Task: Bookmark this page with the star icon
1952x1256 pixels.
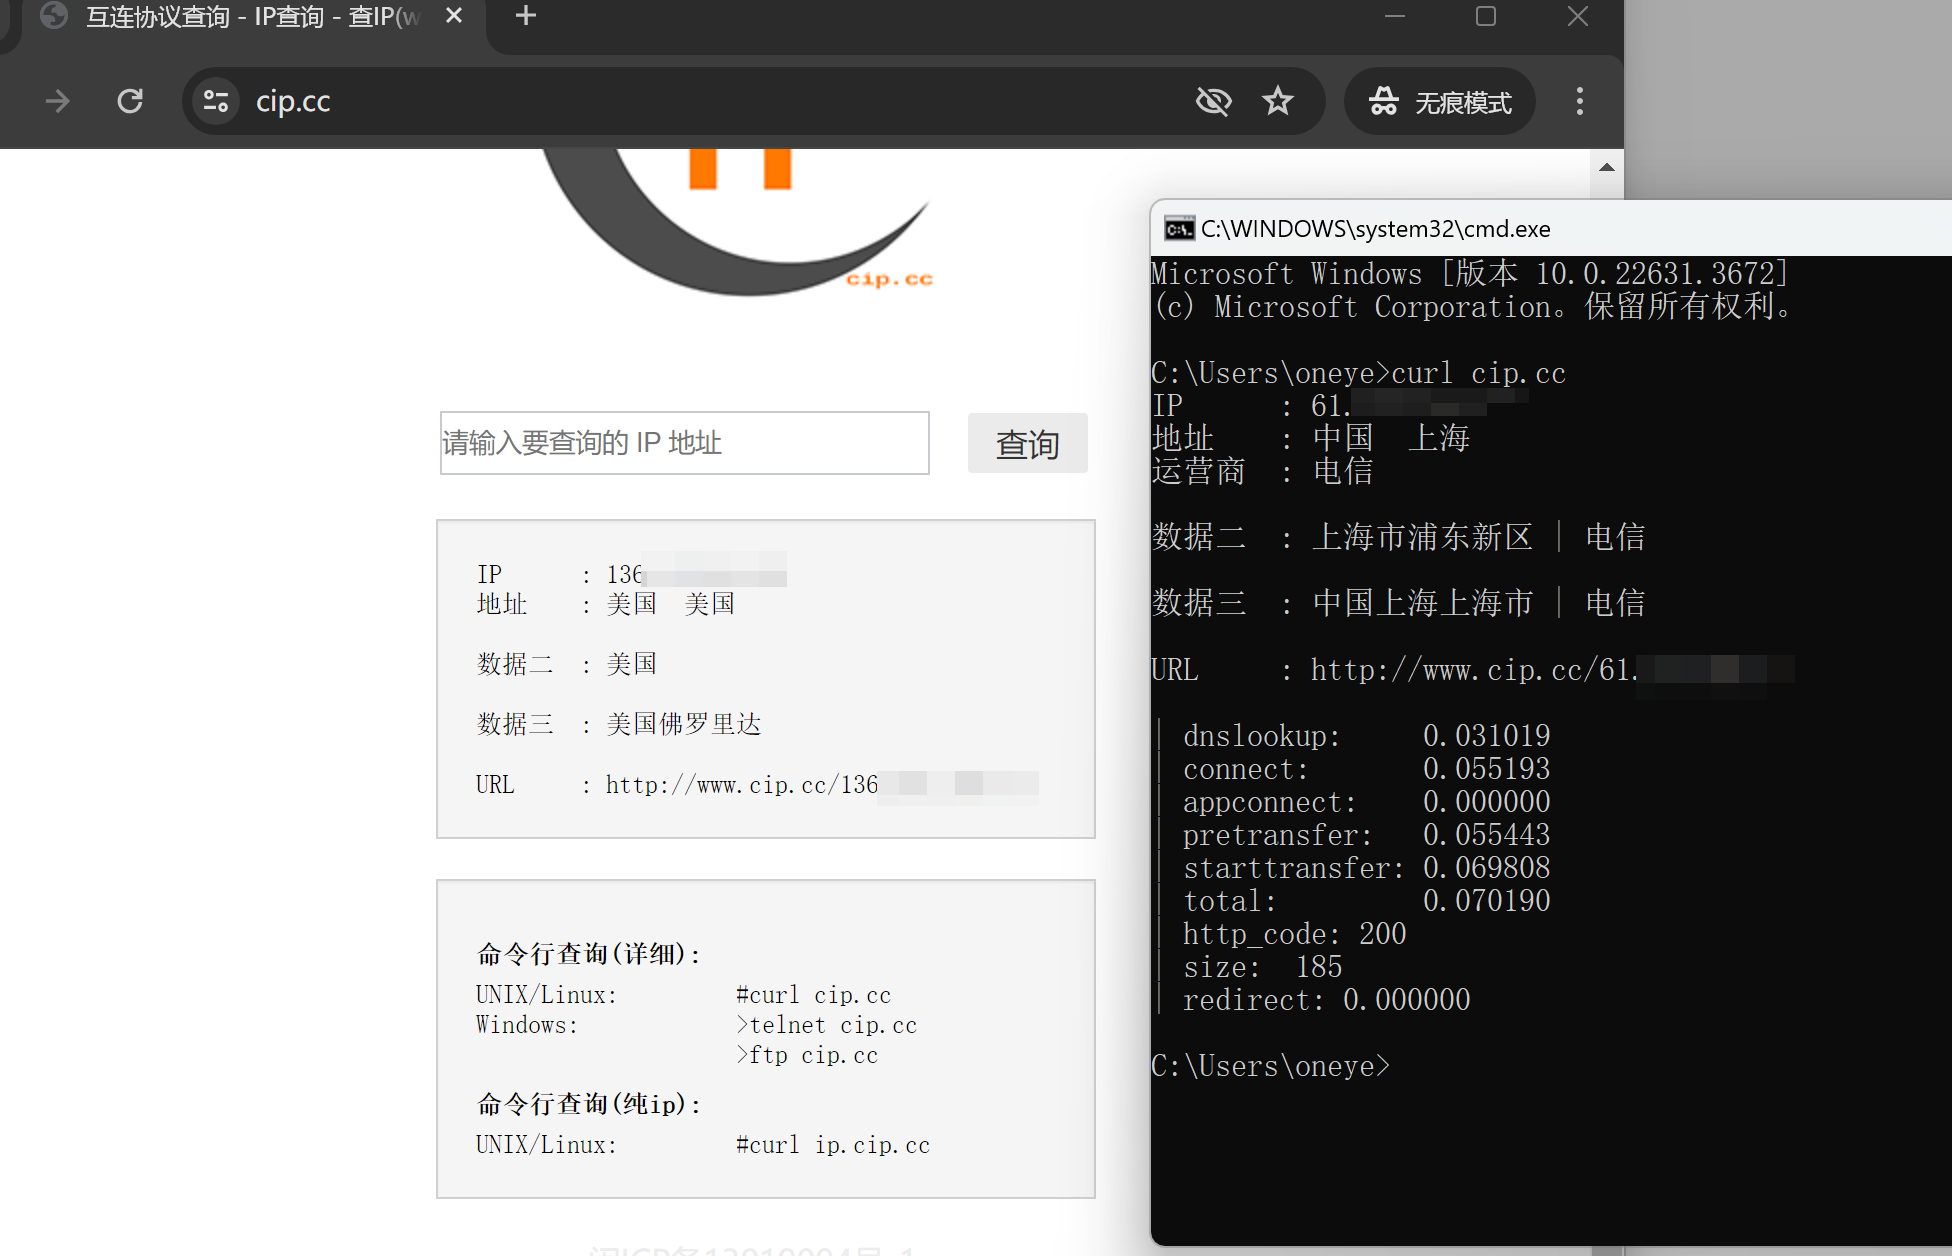Action: click(x=1277, y=101)
